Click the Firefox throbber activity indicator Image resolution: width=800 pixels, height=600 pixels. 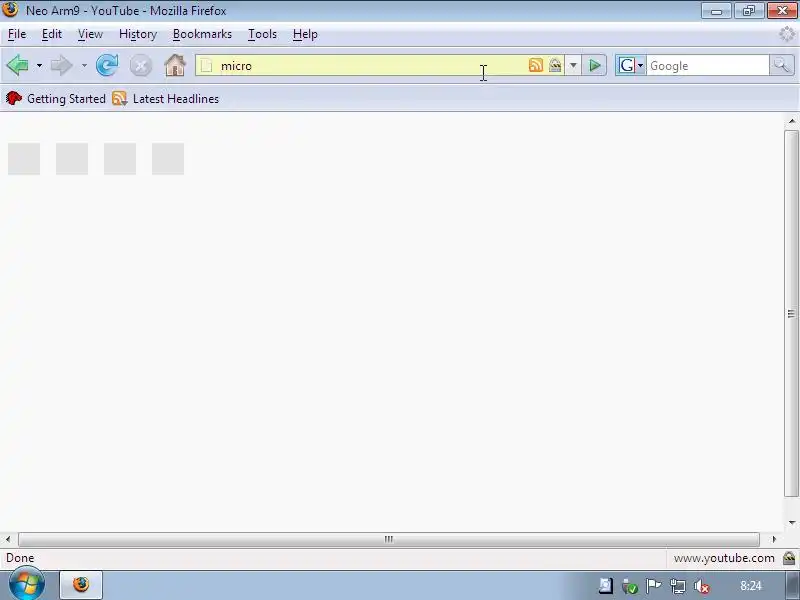click(x=787, y=34)
